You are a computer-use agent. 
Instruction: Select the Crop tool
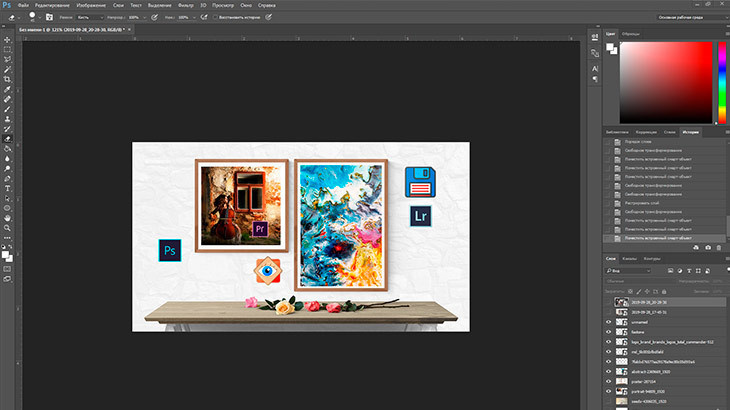7,79
